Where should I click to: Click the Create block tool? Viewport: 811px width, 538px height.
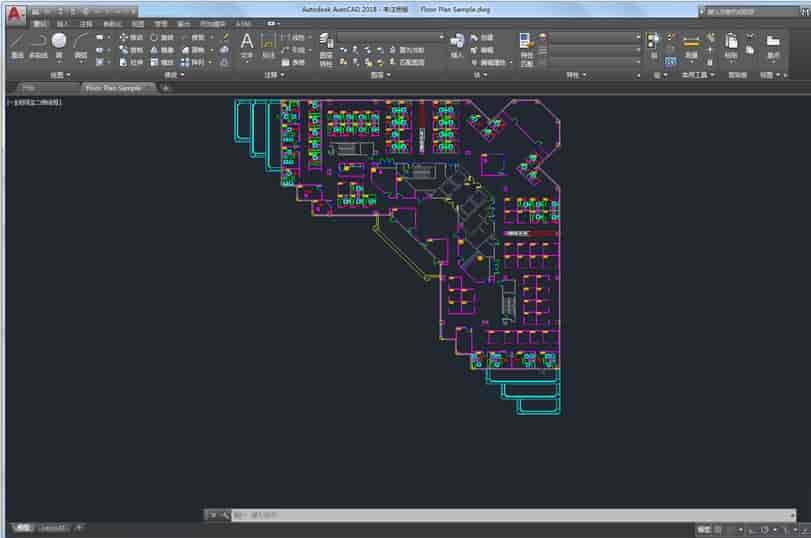pyautogui.click(x=482, y=37)
